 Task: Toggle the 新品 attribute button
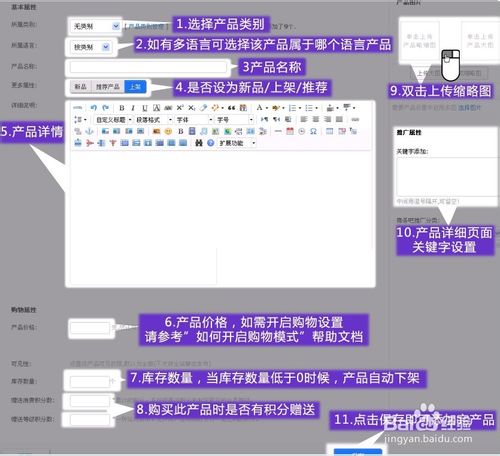pos(80,87)
